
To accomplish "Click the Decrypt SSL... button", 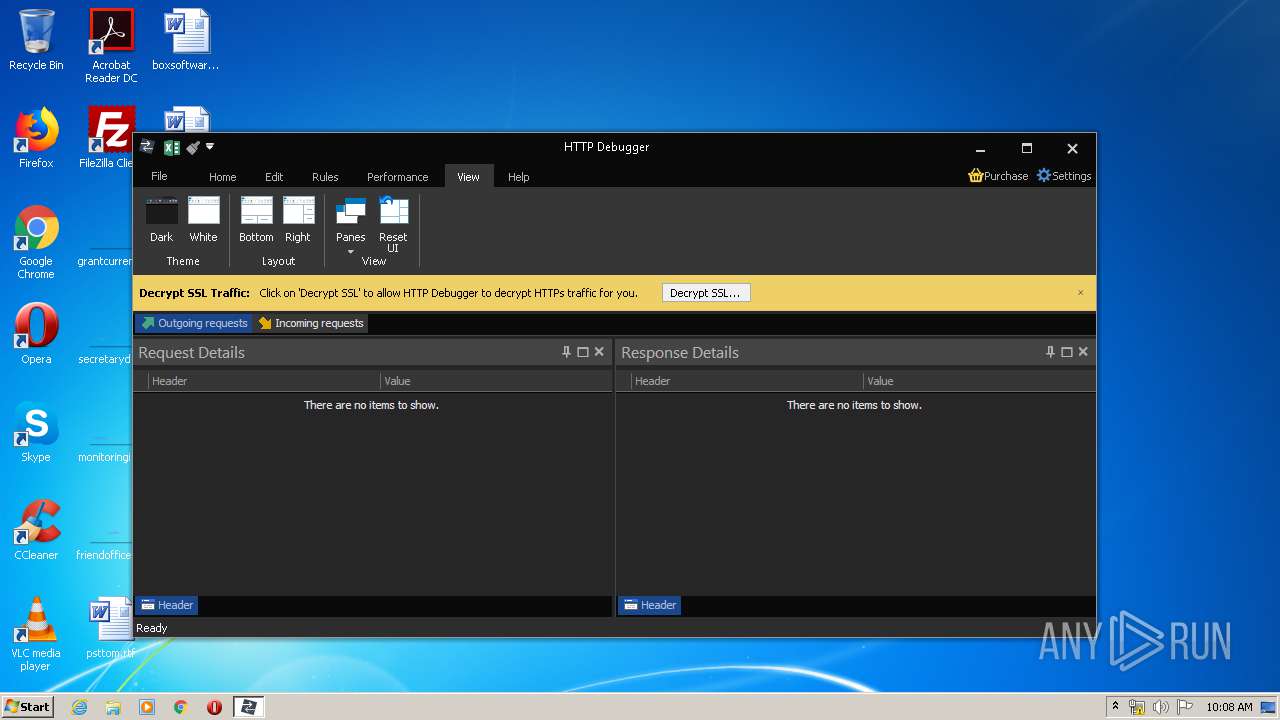I will 706,293.
